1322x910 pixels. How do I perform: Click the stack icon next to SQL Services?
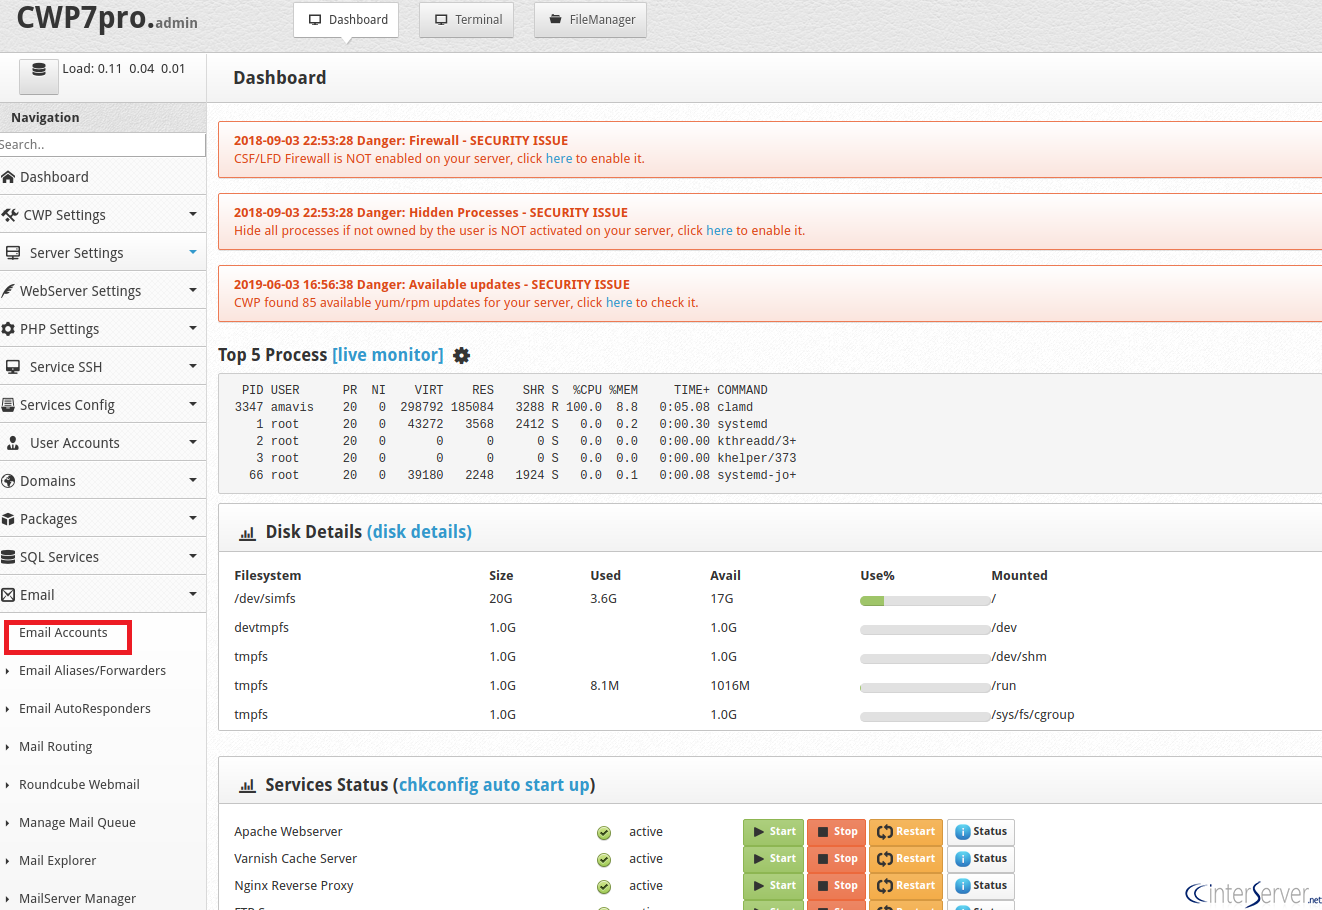[x=8, y=557]
